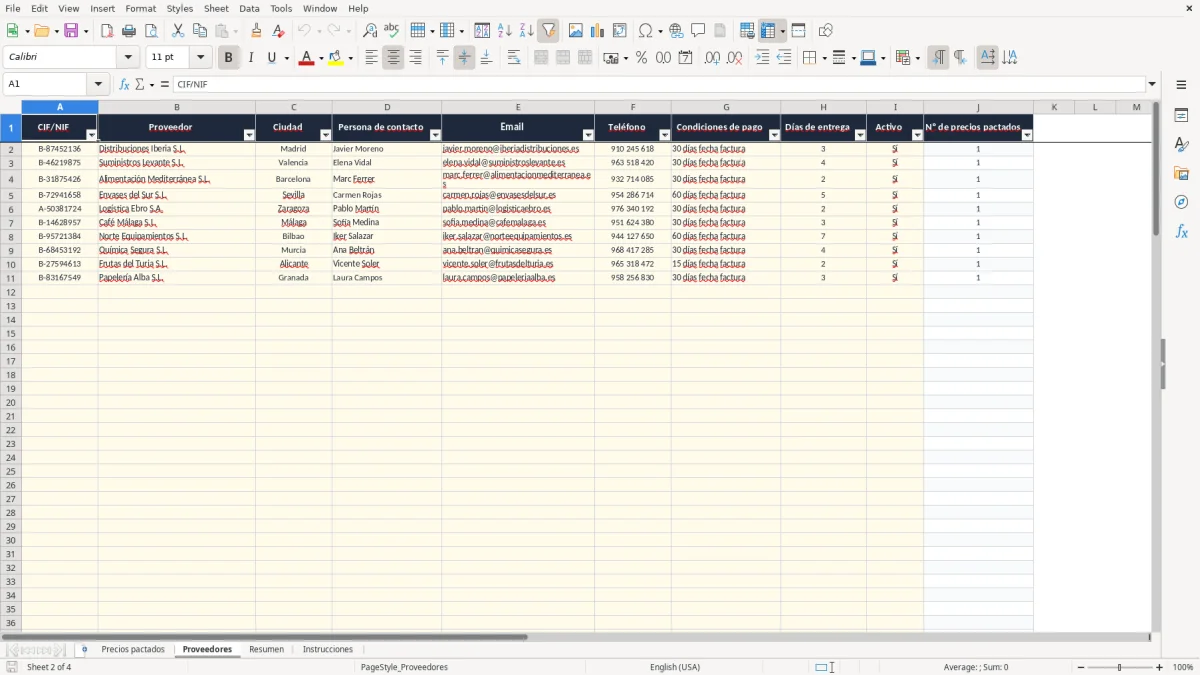Click the Font Color red swatch button

[306, 58]
